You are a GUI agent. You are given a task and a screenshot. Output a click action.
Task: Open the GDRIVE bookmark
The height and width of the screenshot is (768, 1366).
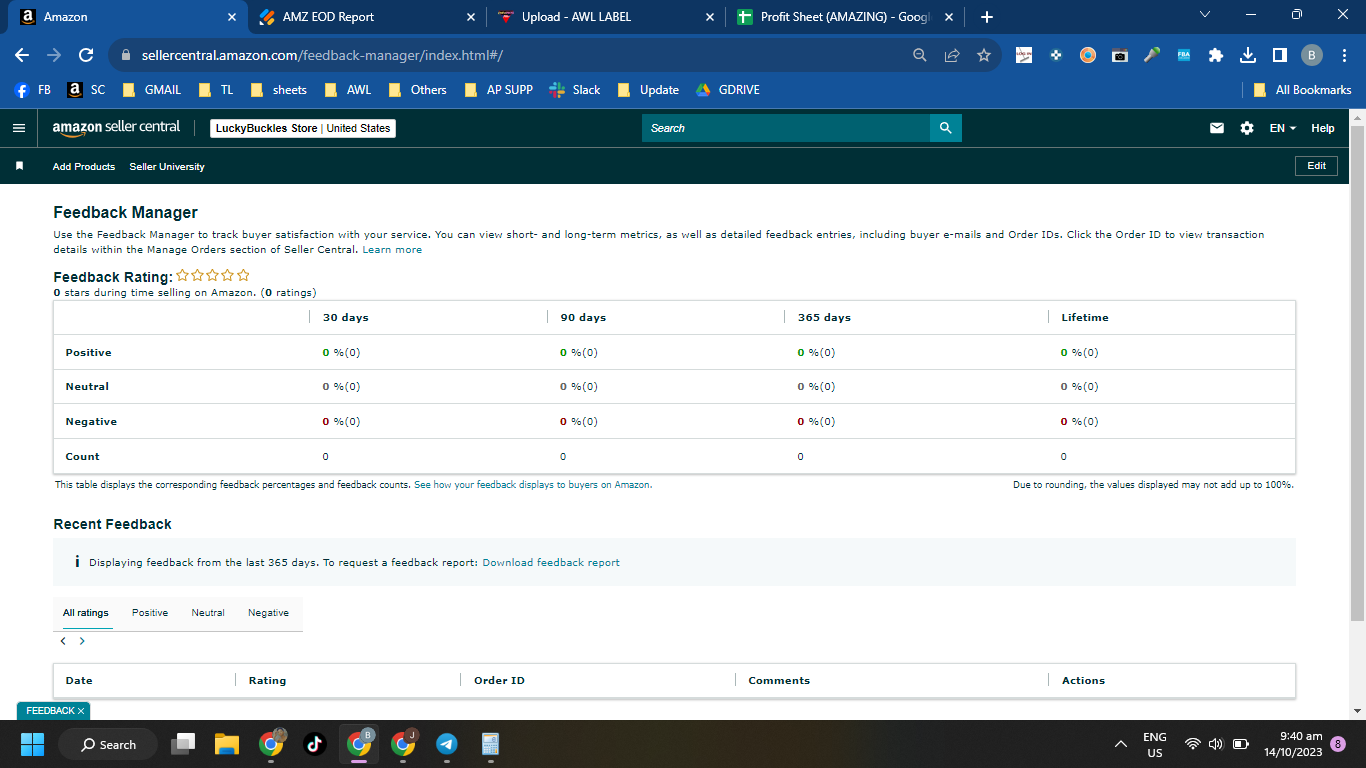(728, 90)
